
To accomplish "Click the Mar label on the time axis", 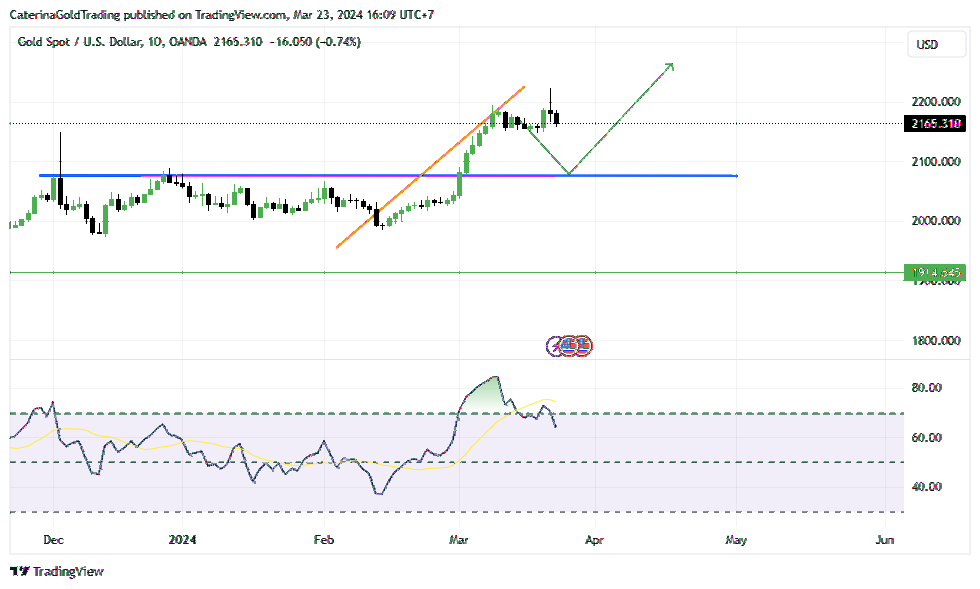I will point(458,540).
